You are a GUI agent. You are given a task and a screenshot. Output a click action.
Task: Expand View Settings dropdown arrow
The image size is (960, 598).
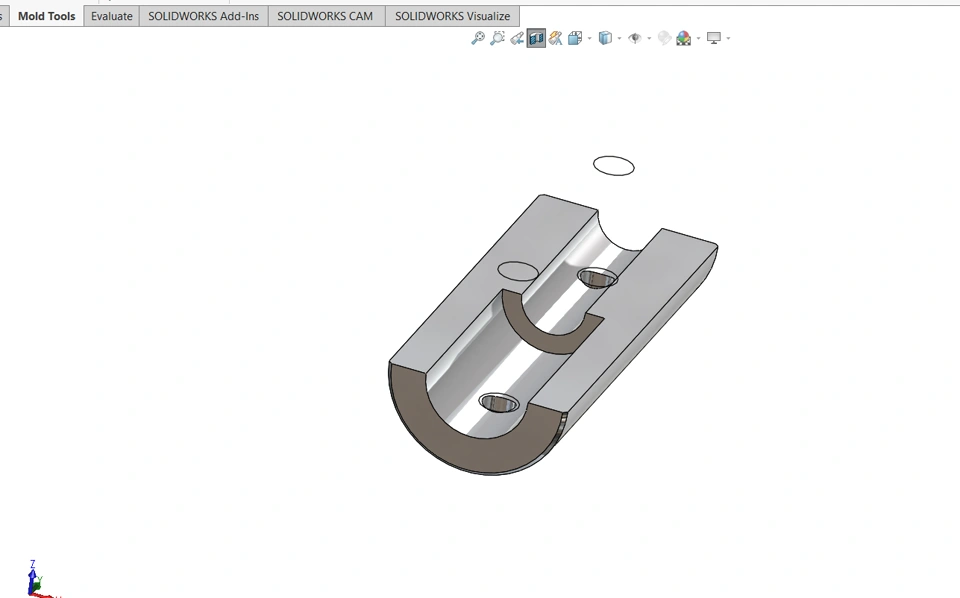click(x=728, y=39)
